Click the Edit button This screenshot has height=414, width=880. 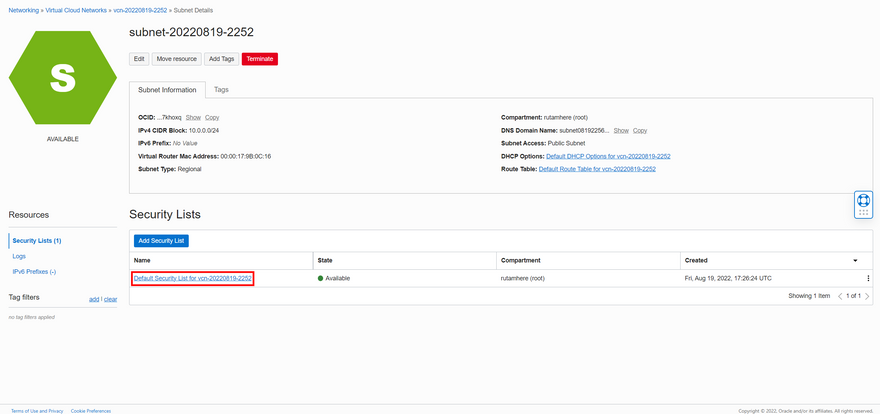click(x=140, y=59)
